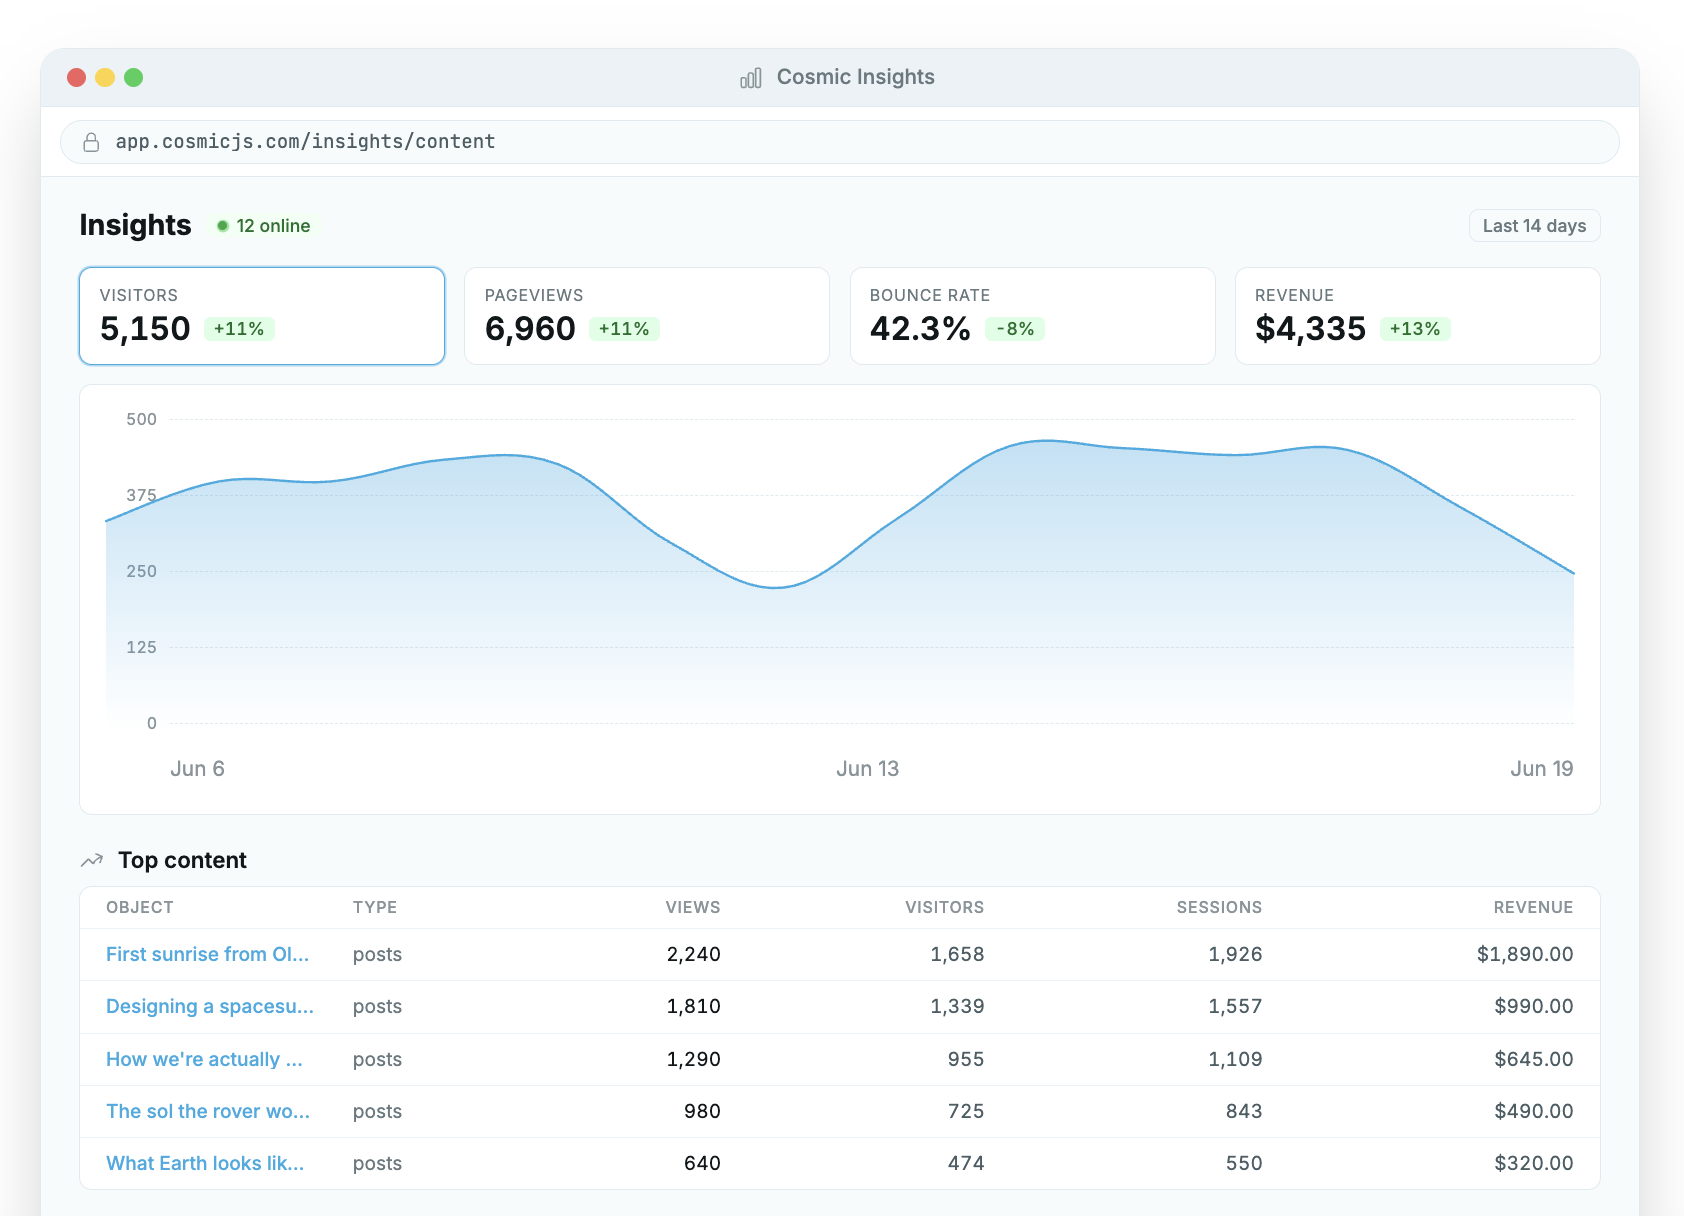Screen dimensions: 1684x1216
Task: Open 'What Earth looks lik...' link
Action: click(x=205, y=1163)
